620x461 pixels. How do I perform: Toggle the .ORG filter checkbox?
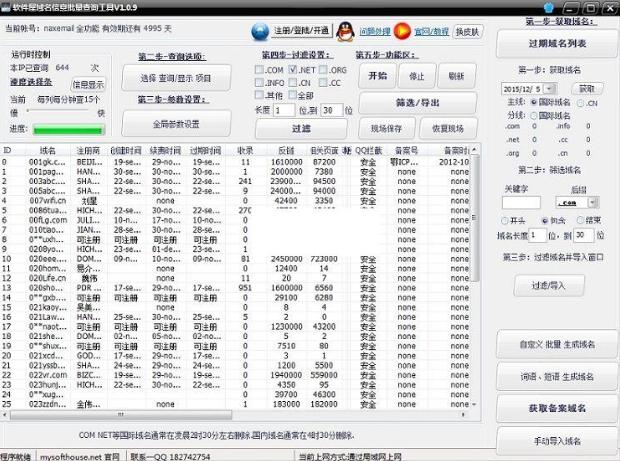tap(326, 70)
